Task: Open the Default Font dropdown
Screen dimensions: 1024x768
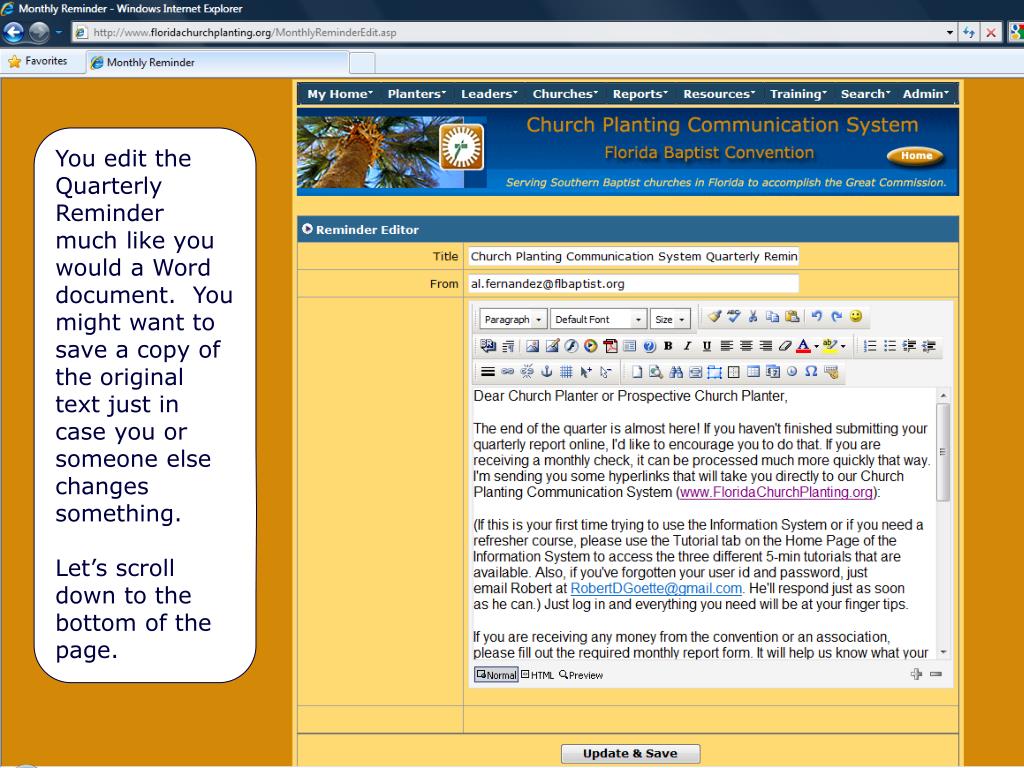Action: click(599, 319)
